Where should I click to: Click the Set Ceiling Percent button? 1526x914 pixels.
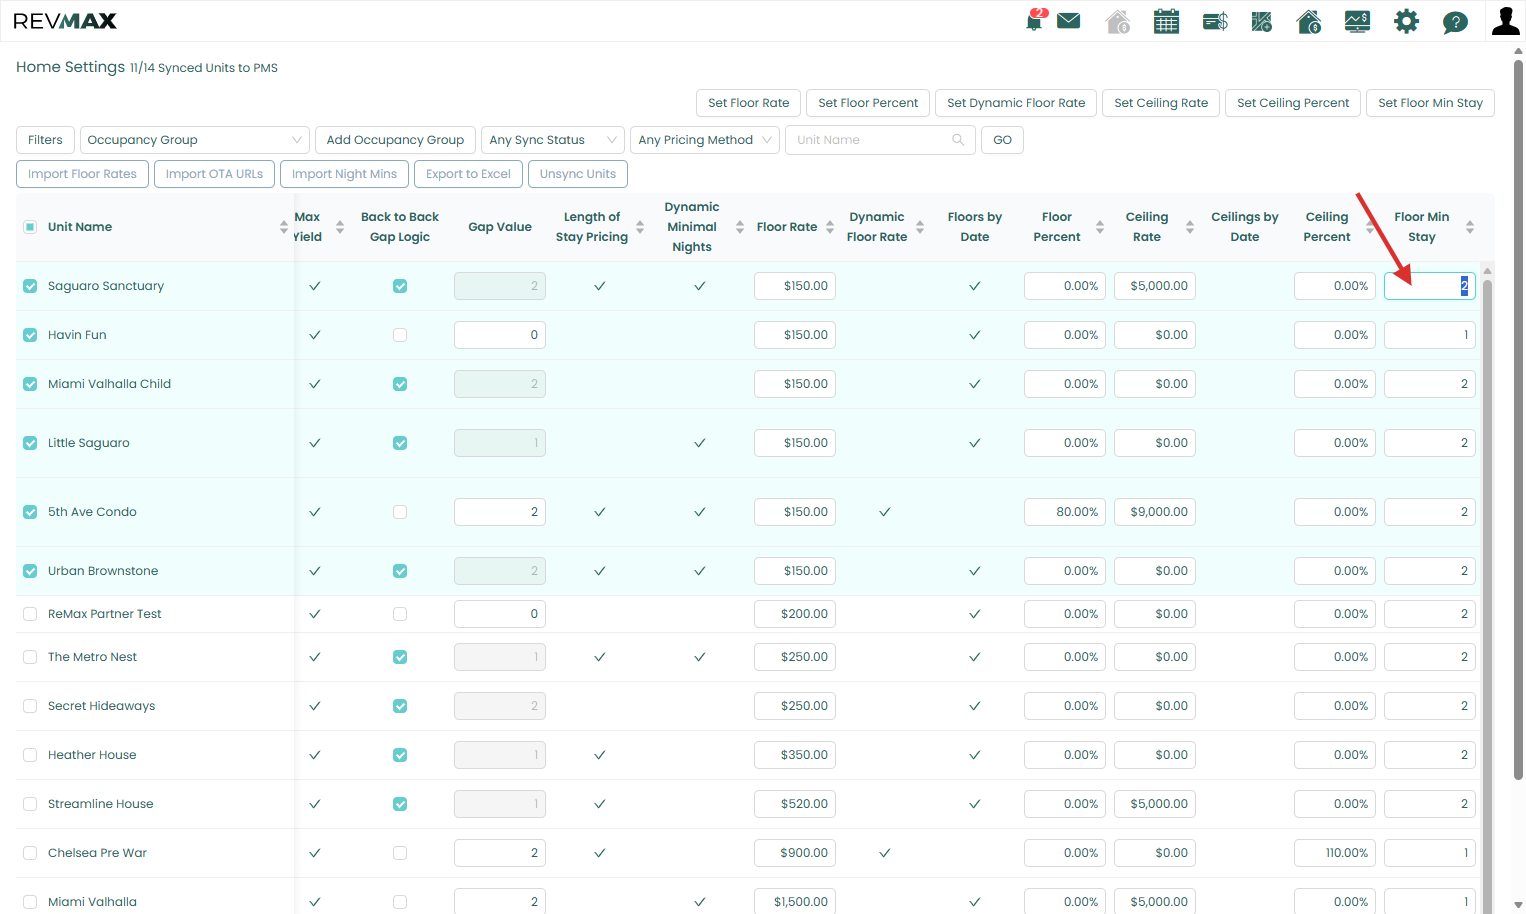1293,103
